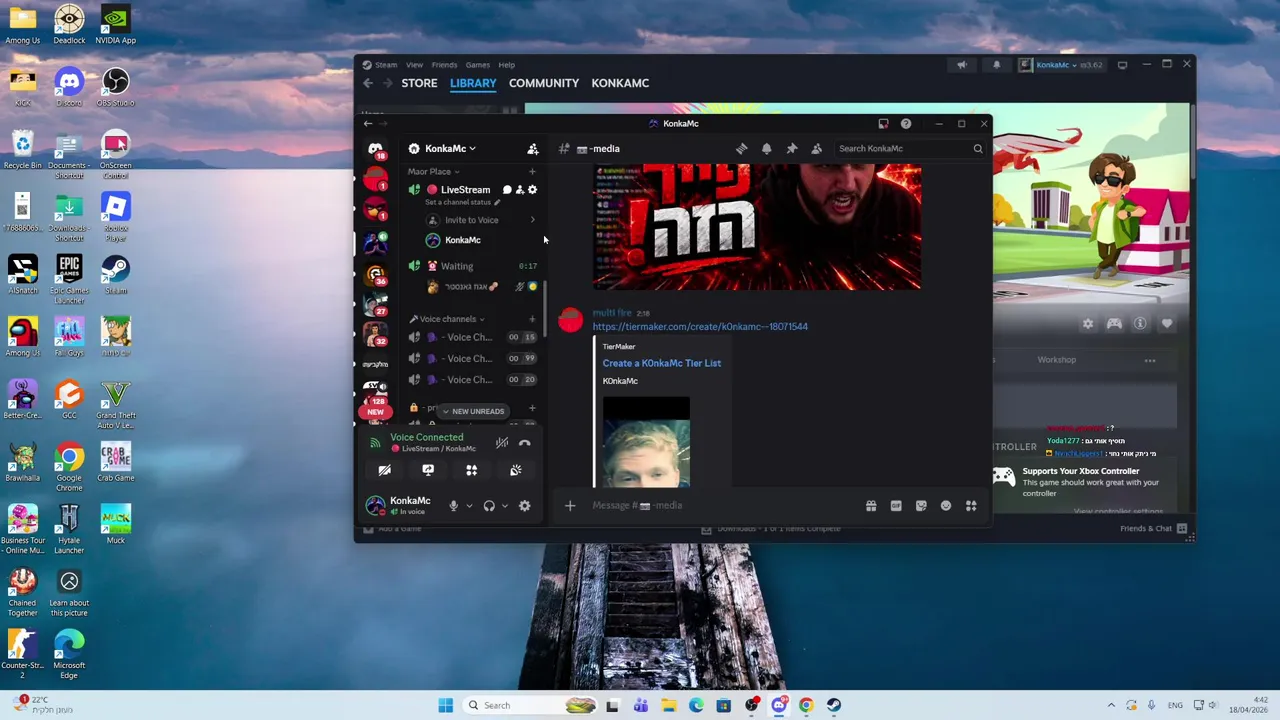Image resolution: width=1280 pixels, height=720 pixels.
Task: Show pinned messages in media channel
Action: pos(791,148)
